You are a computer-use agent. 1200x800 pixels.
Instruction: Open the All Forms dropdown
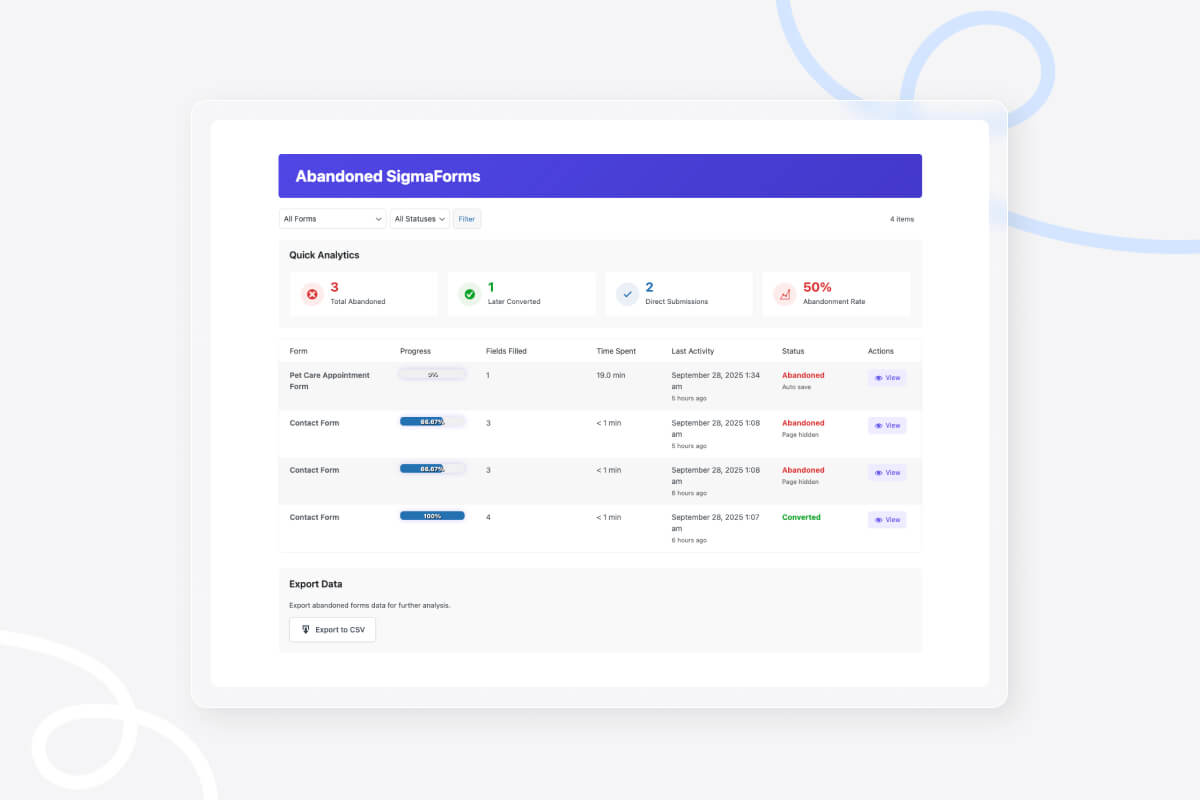[x=332, y=219]
